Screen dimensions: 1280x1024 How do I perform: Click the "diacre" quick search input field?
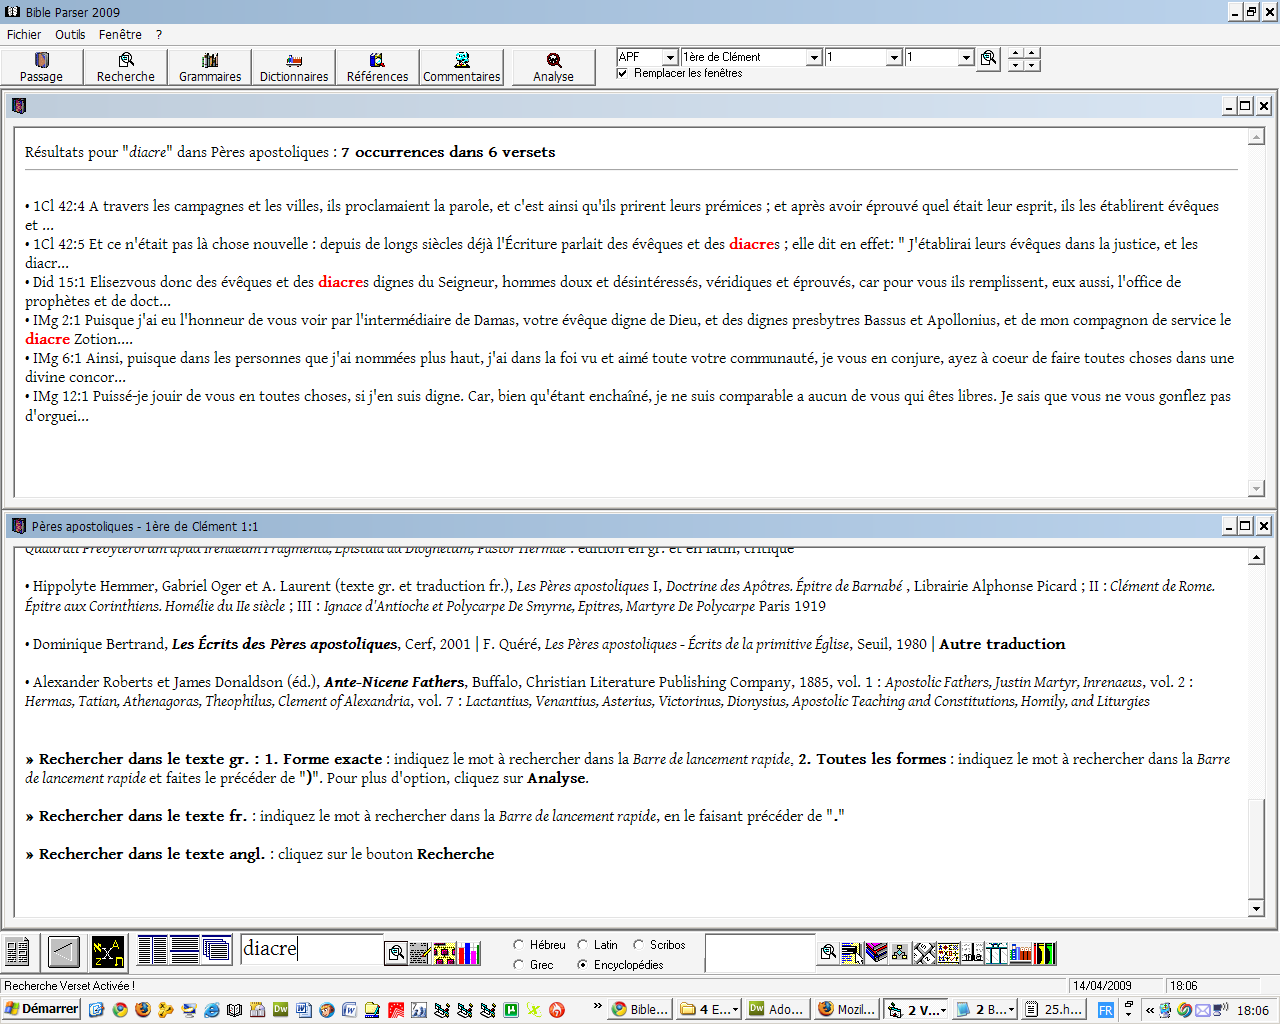click(312, 949)
